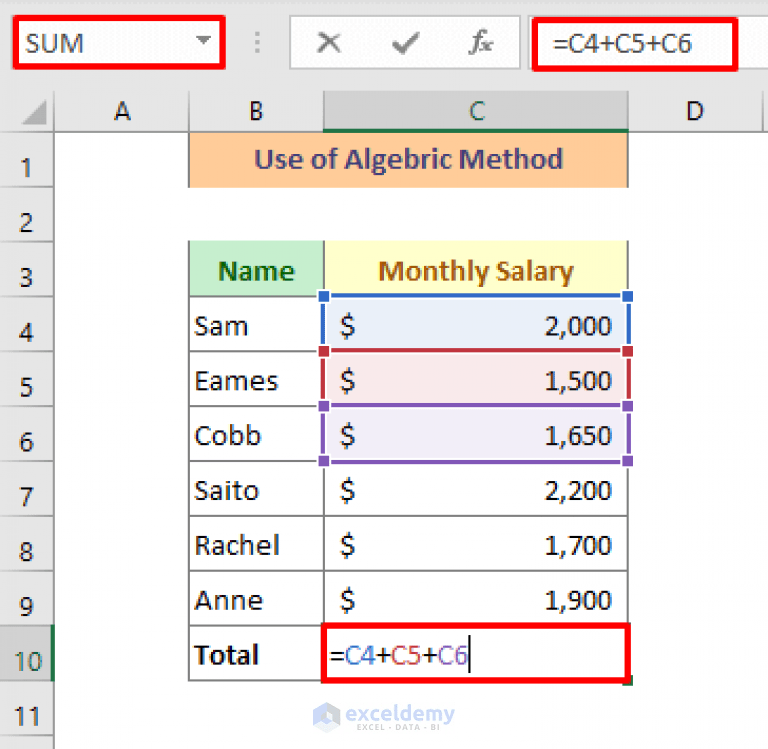Click the 'Monthly Salary' header cell
The height and width of the screenshot is (749, 768).
[476, 269]
